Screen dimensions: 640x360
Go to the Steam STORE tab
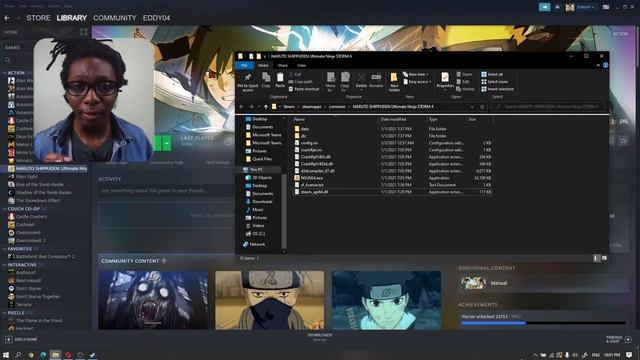pyautogui.click(x=38, y=18)
